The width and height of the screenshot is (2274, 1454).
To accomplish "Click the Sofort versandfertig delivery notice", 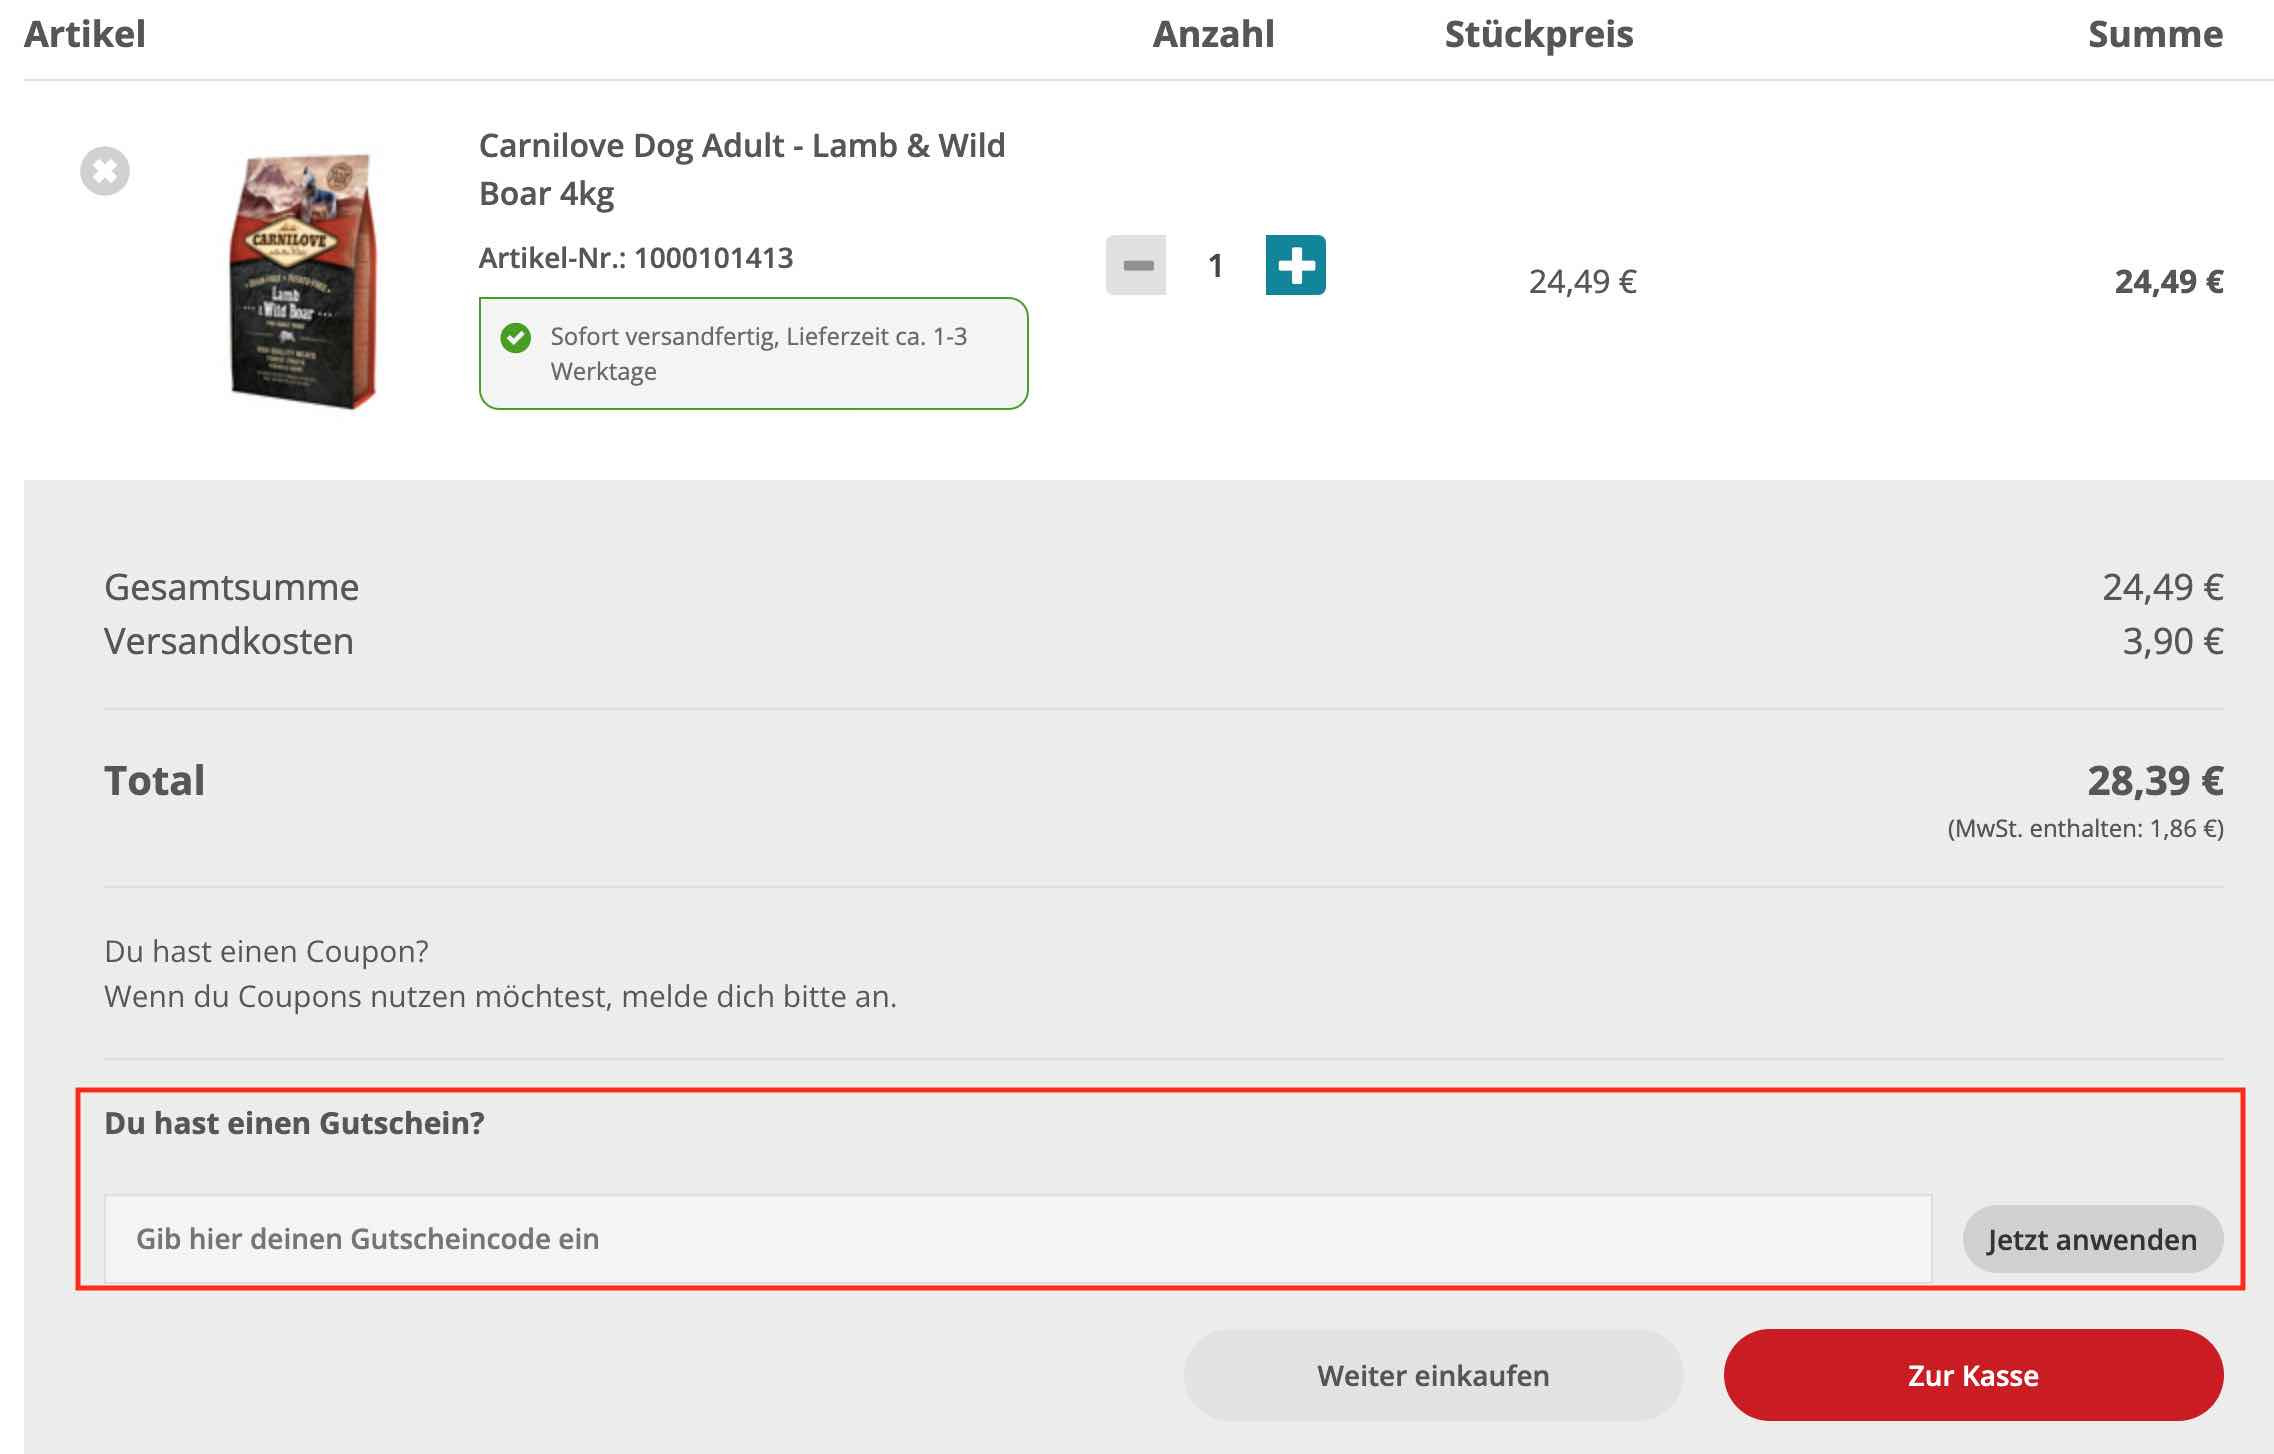I will click(x=758, y=353).
